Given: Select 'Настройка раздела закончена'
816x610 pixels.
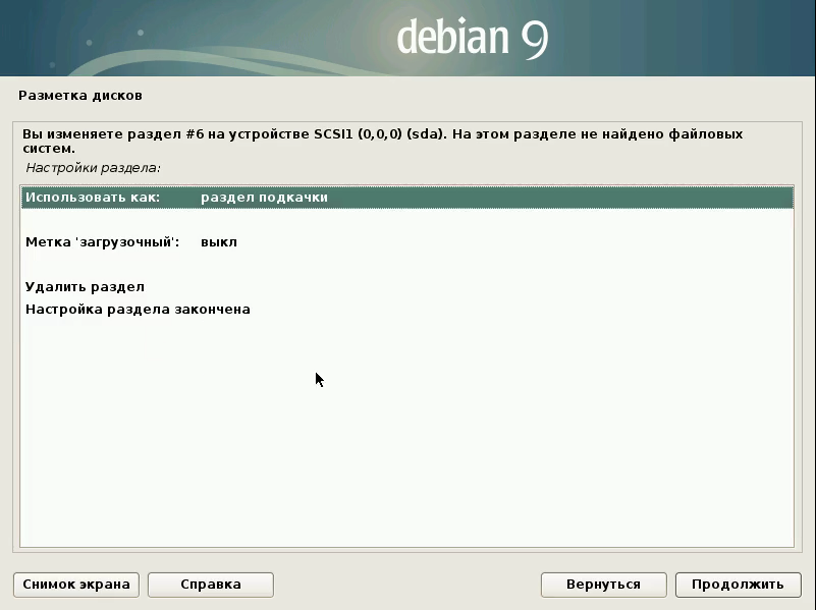Looking at the screenshot, I should [137, 309].
